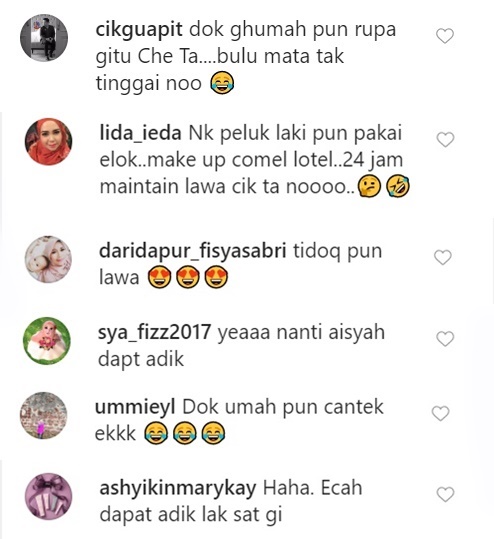Heart the comment from ummieyl
The width and height of the screenshot is (494, 539).
[x=440, y=414]
